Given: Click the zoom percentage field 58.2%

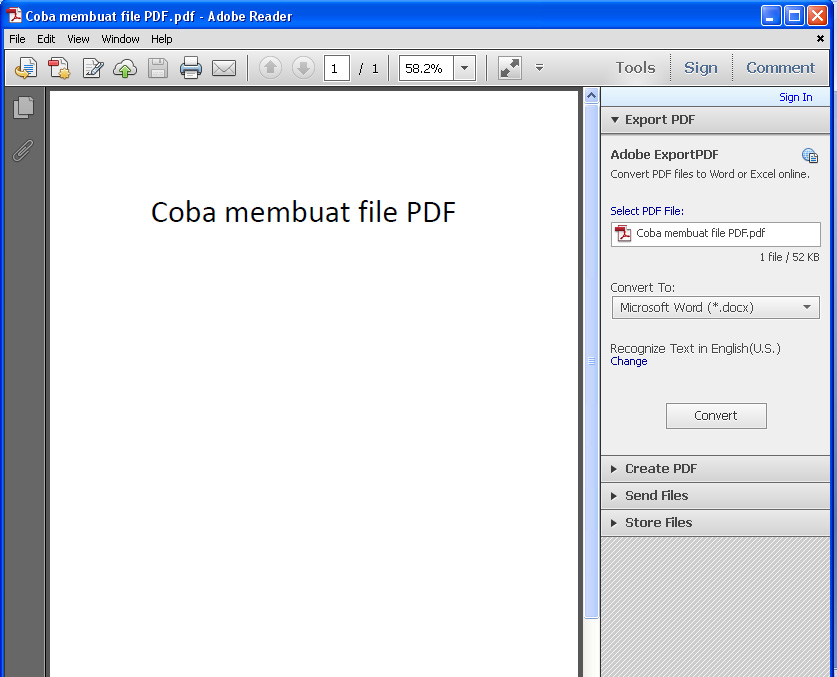Looking at the screenshot, I should (426, 68).
